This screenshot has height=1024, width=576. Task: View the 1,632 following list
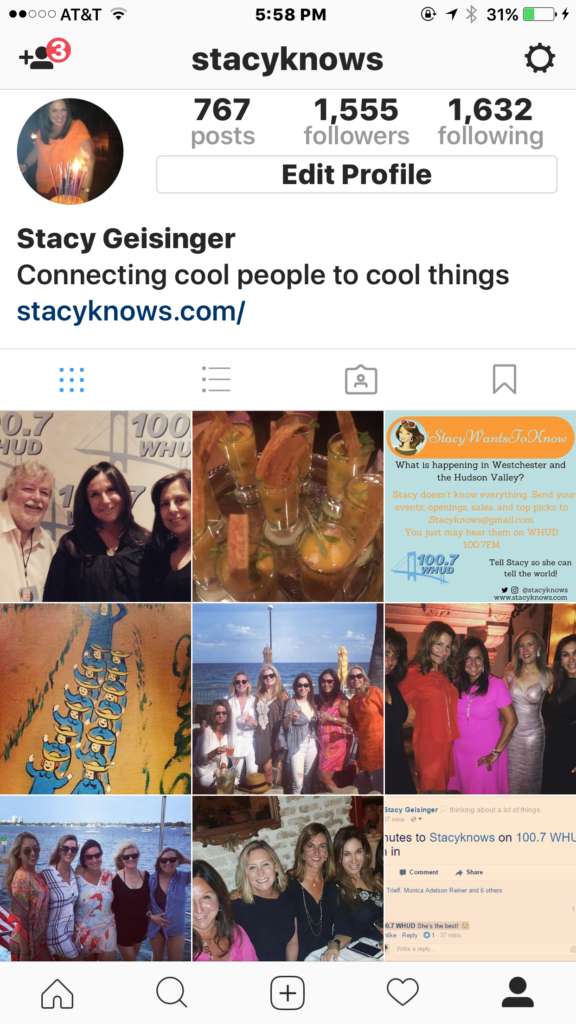[x=490, y=122]
